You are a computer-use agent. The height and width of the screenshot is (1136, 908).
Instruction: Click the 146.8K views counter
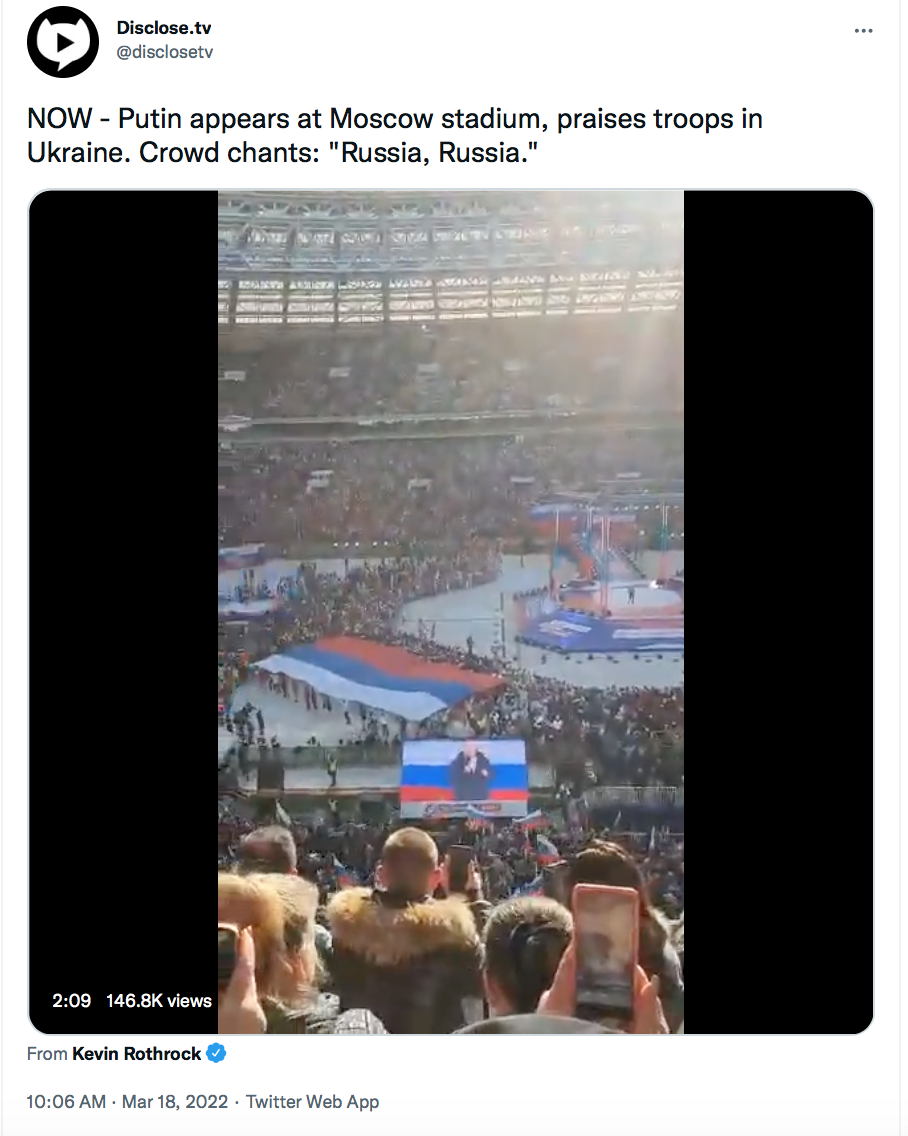159,1000
